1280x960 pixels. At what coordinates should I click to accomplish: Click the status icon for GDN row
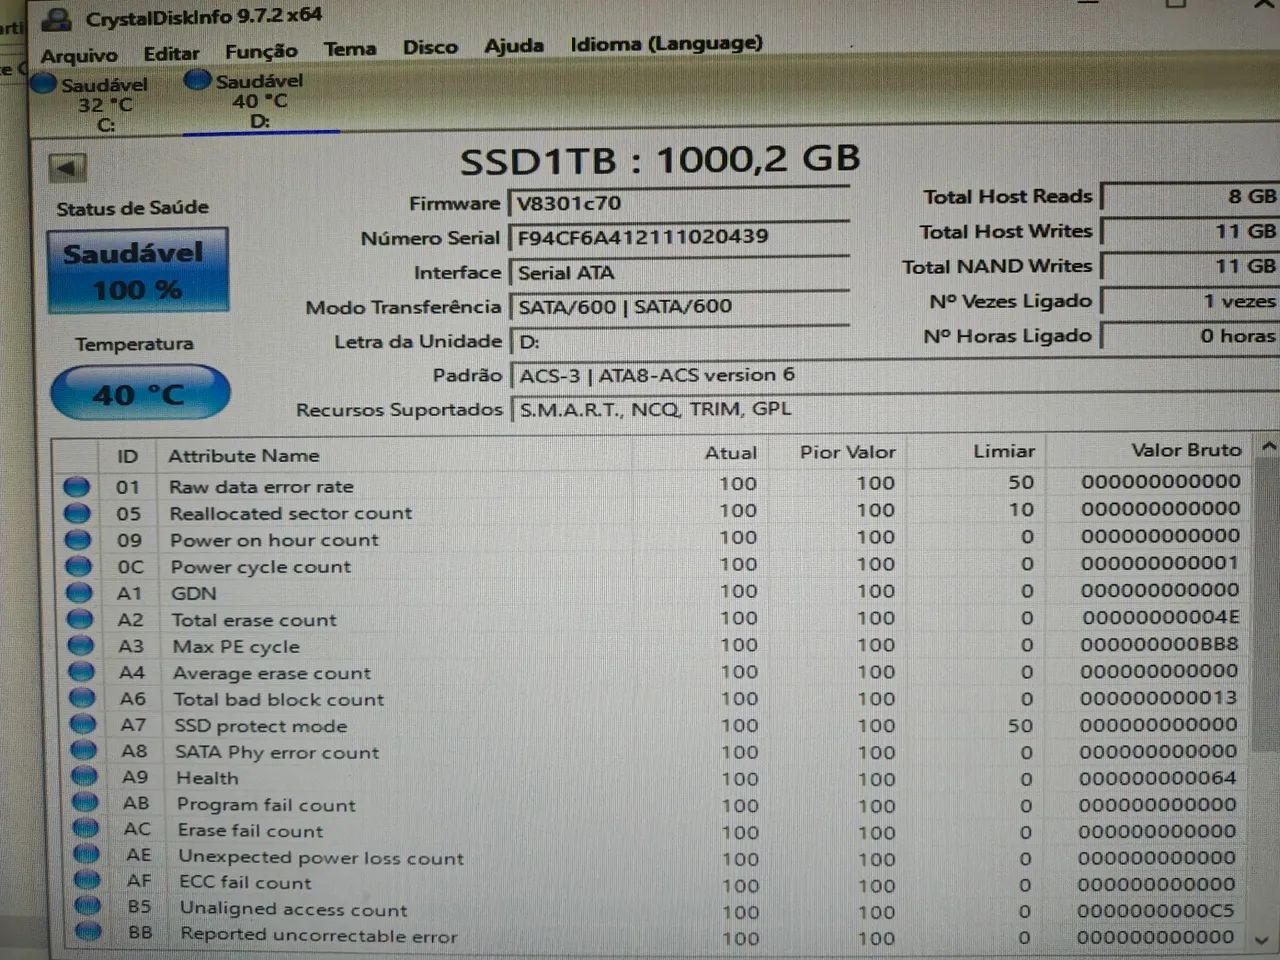click(x=80, y=594)
